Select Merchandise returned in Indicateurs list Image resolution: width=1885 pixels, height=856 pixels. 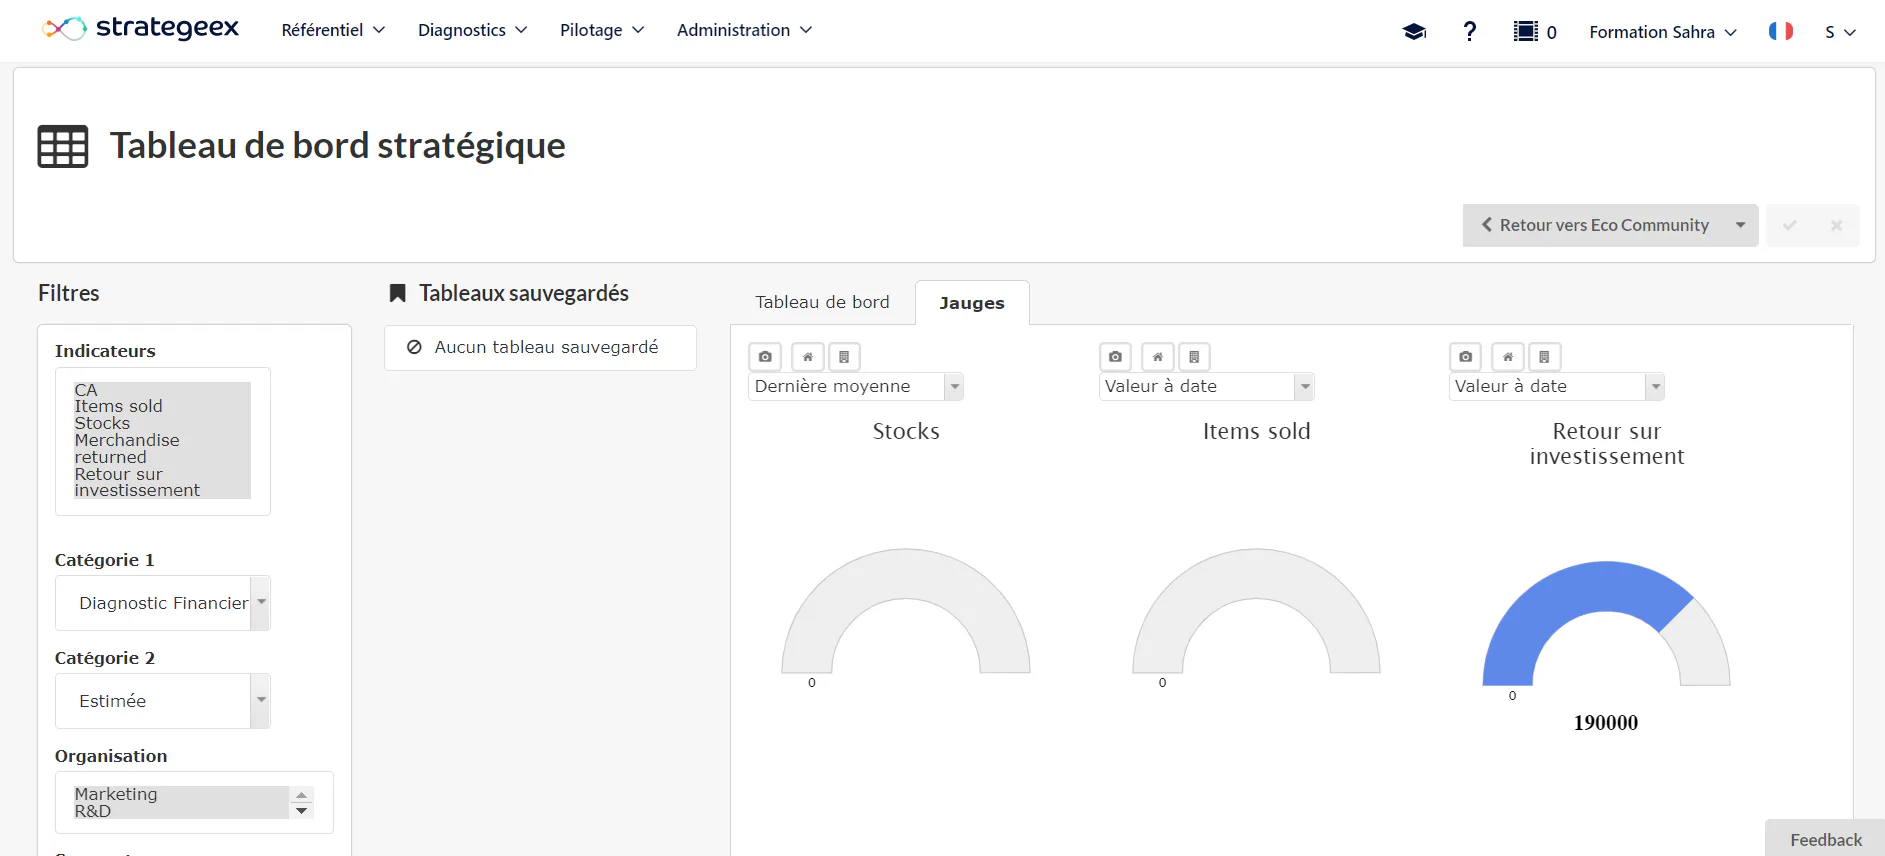coord(127,448)
